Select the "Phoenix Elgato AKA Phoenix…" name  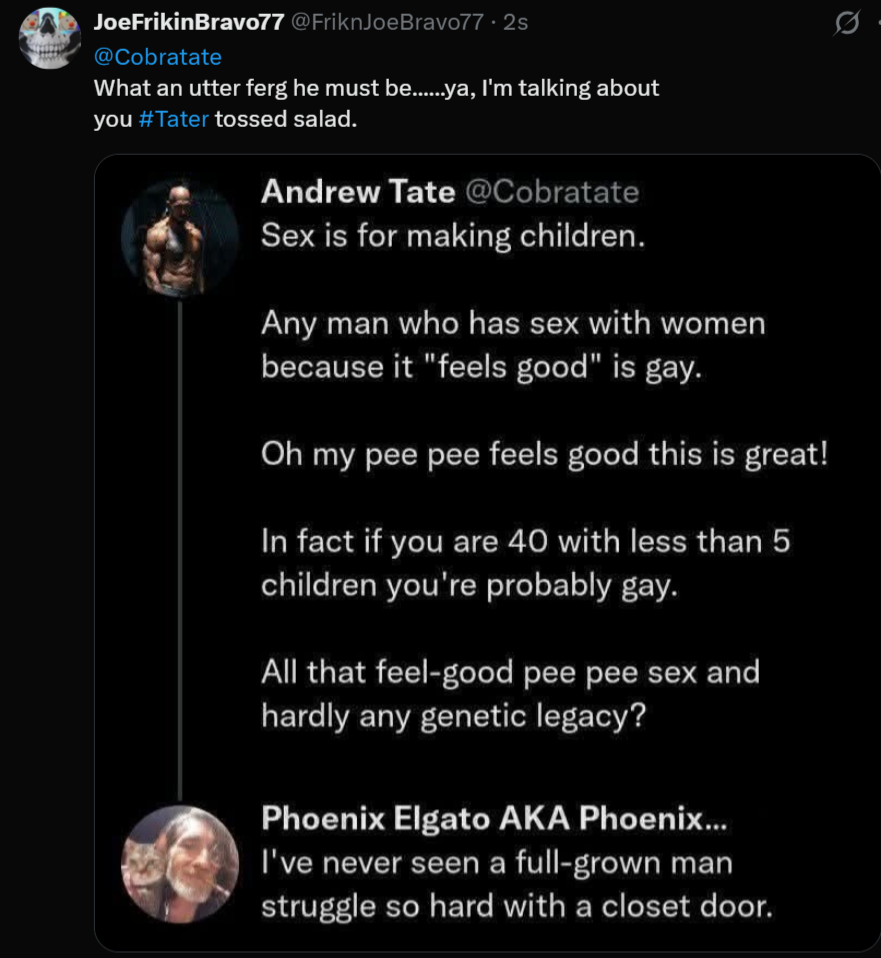click(x=496, y=819)
